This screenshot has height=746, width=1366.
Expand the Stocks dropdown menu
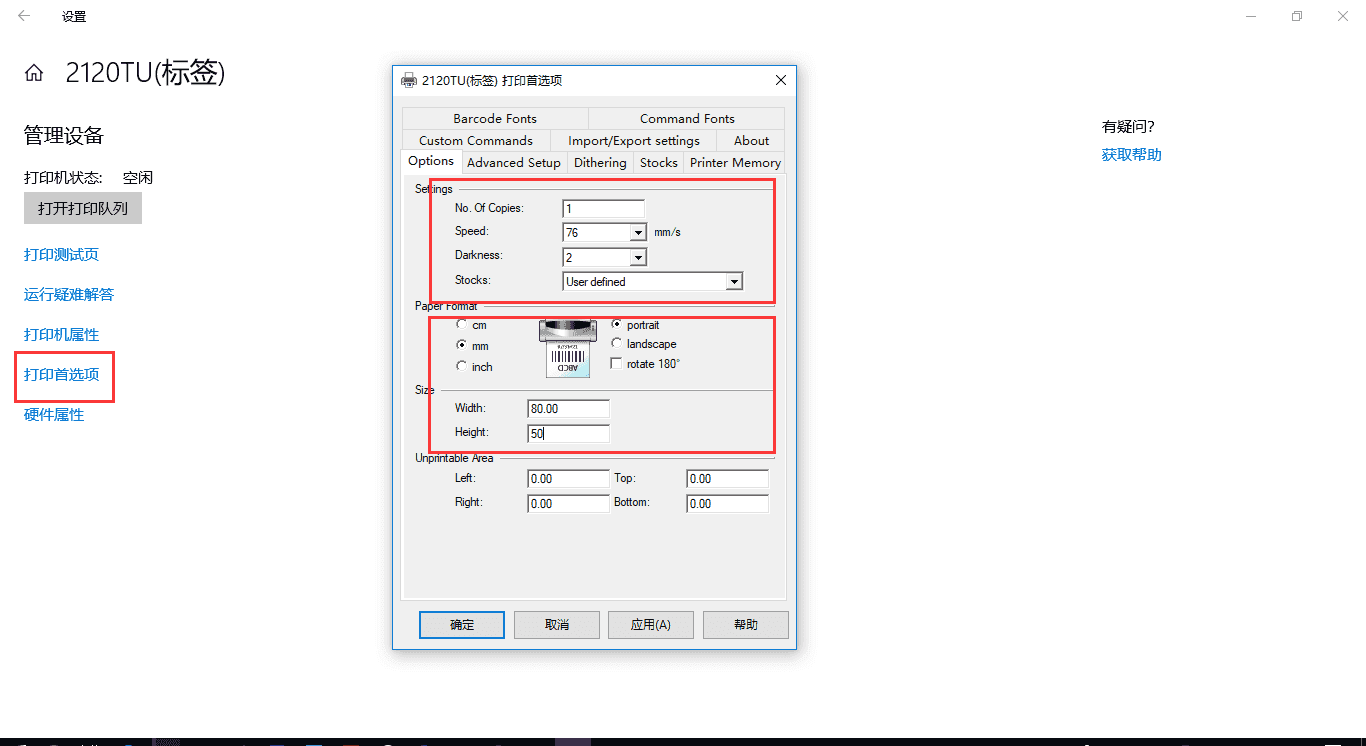pyautogui.click(x=734, y=282)
